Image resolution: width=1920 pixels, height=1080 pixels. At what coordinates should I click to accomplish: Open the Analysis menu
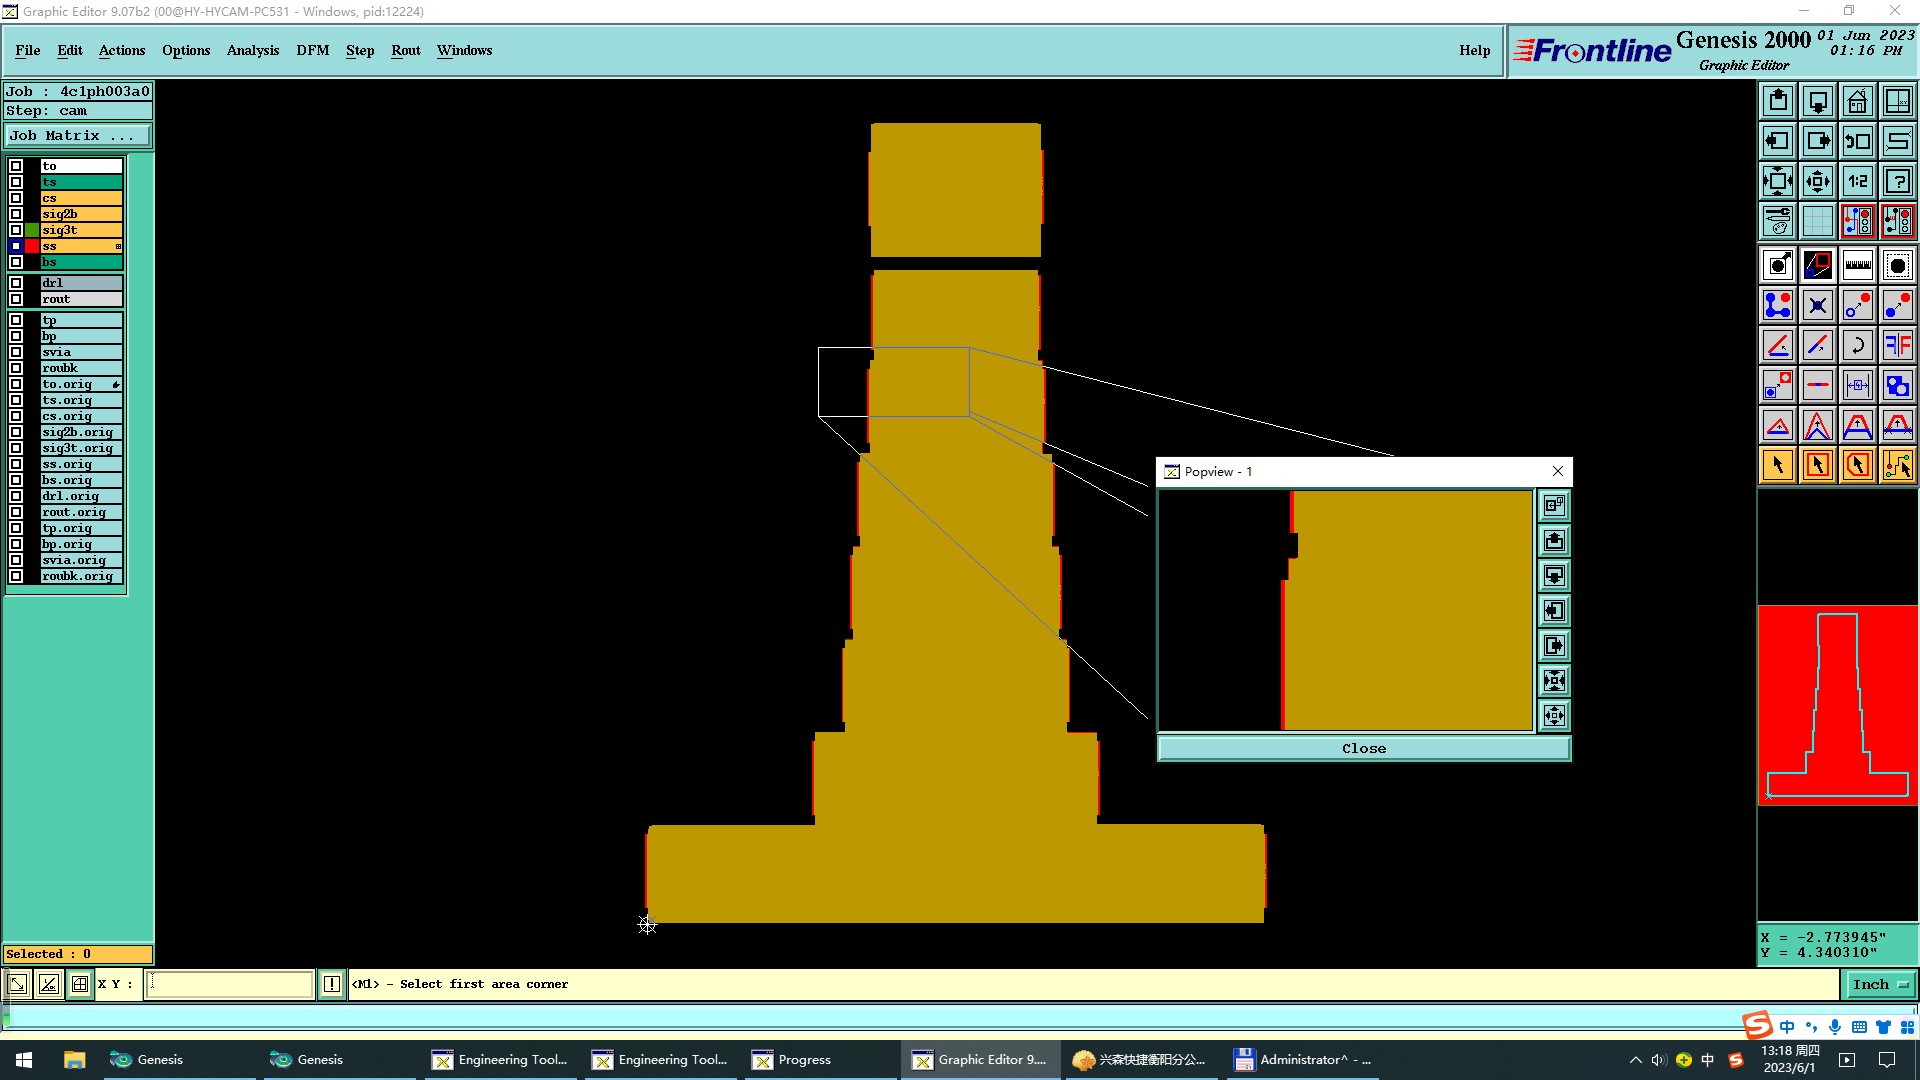coord(252,50)
